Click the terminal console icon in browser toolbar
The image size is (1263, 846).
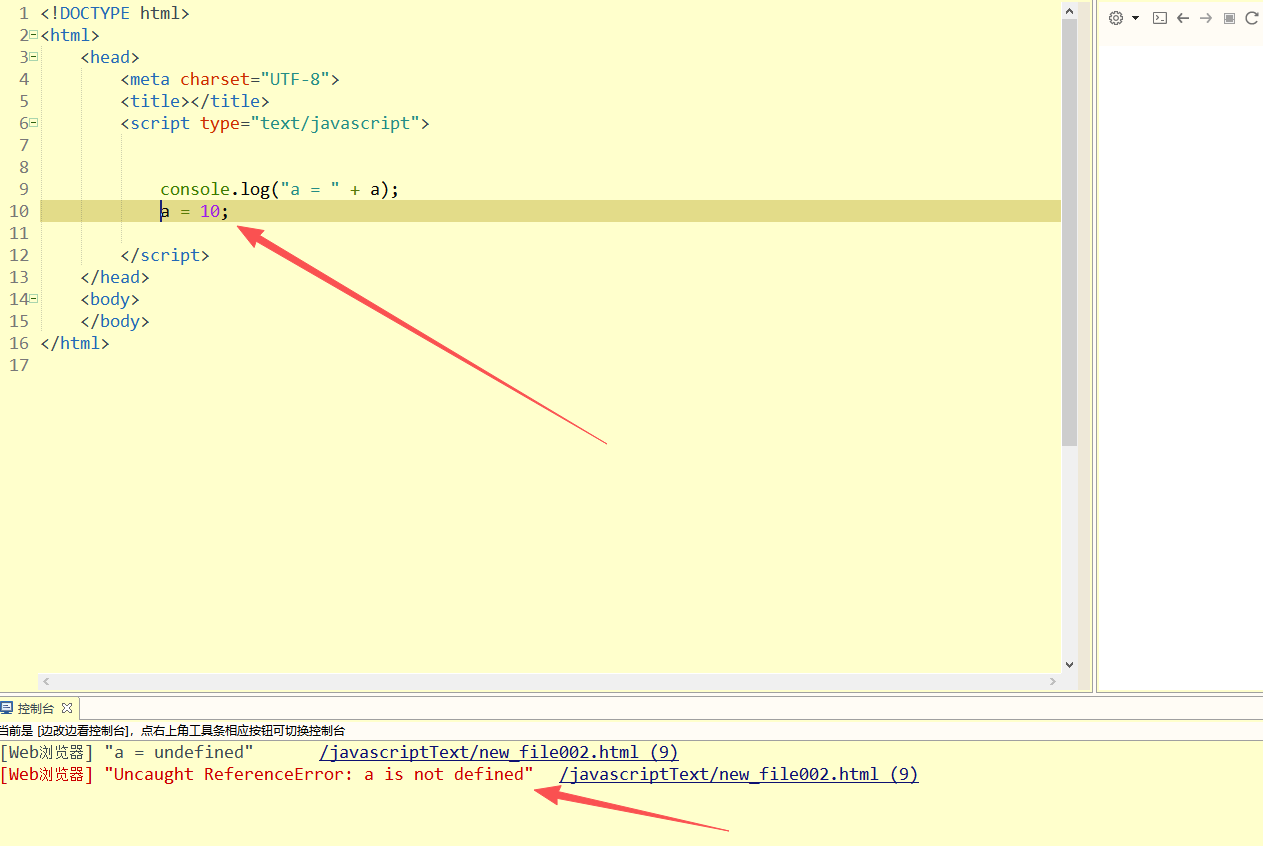point(1160,18)
